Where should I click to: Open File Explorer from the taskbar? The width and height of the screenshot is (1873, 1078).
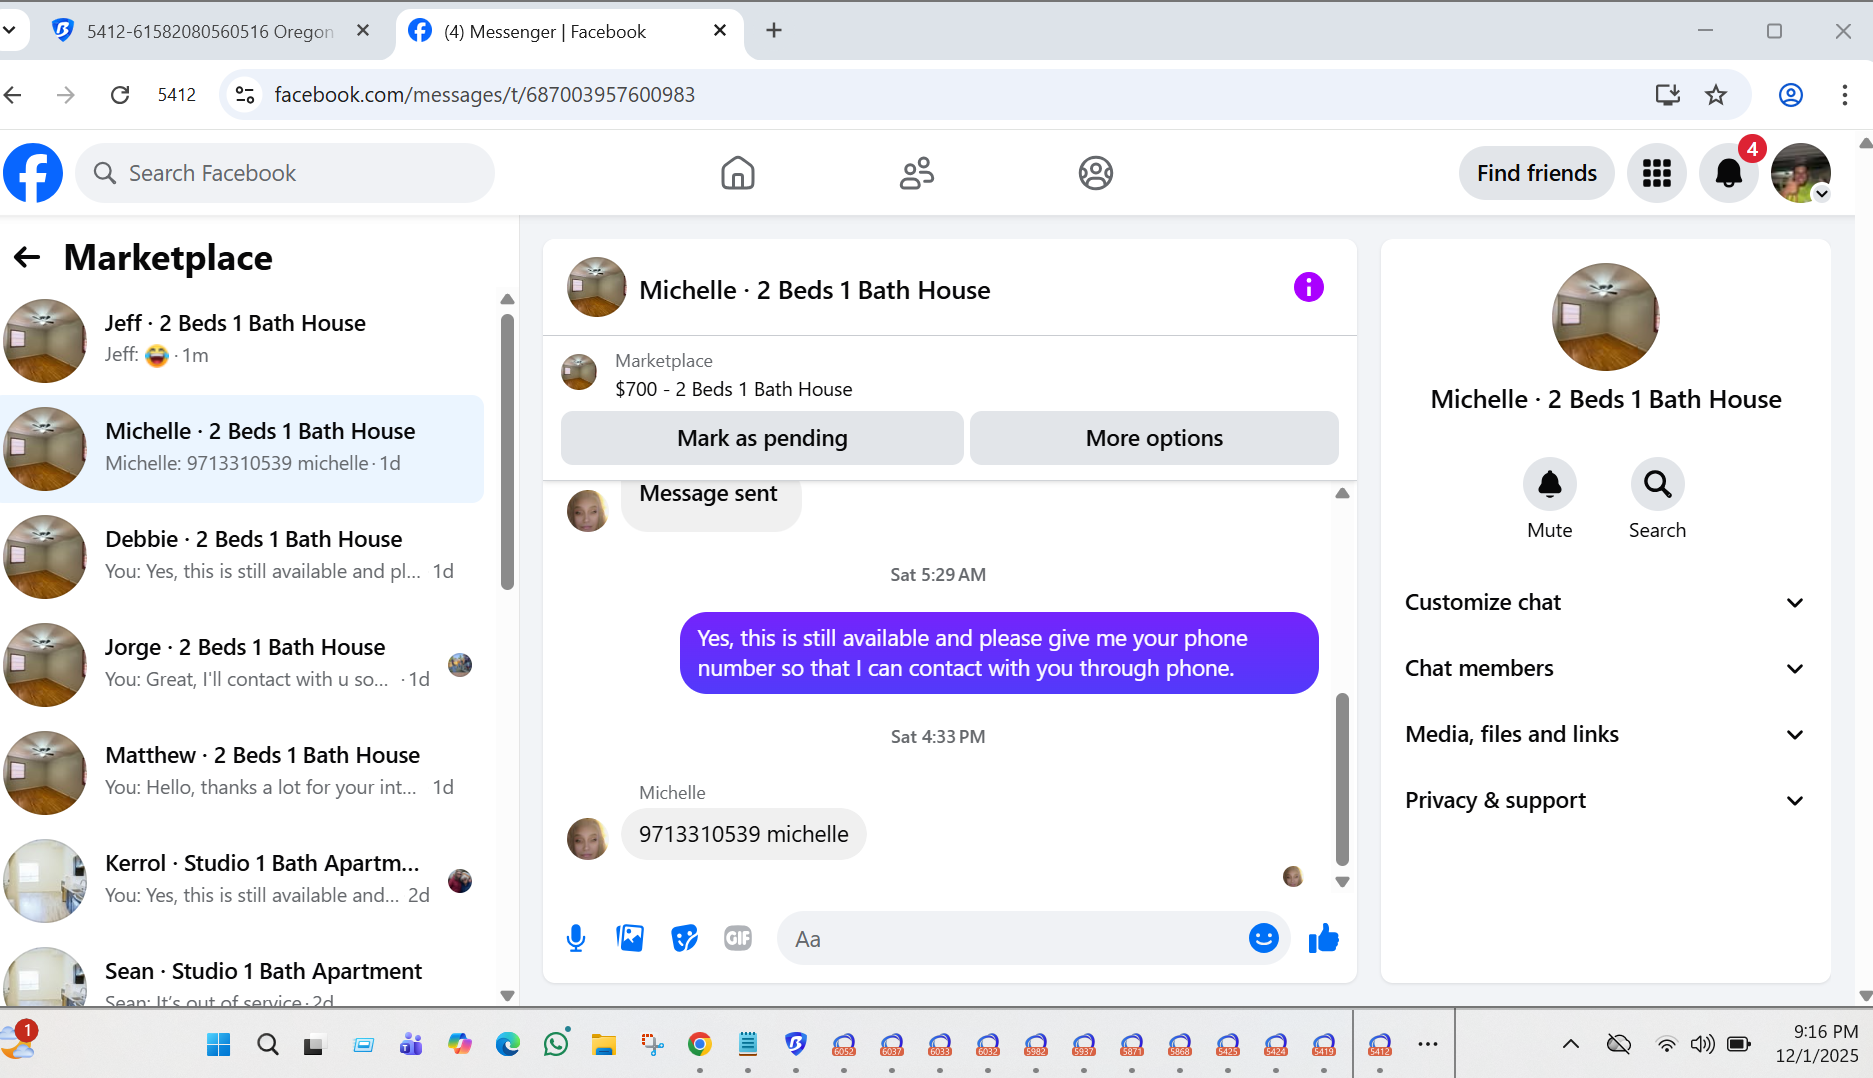click(603, 1044)
